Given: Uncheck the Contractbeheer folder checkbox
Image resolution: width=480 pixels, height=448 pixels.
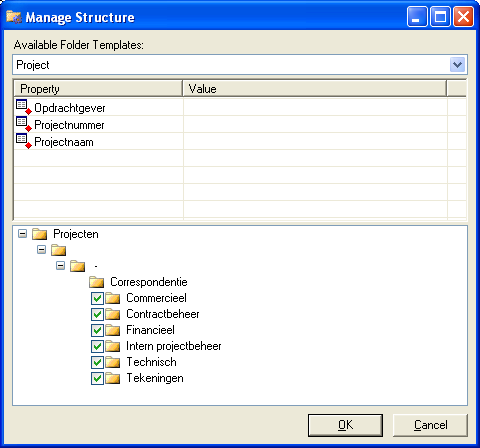Looking at the screenshot, I should point(97,314).
